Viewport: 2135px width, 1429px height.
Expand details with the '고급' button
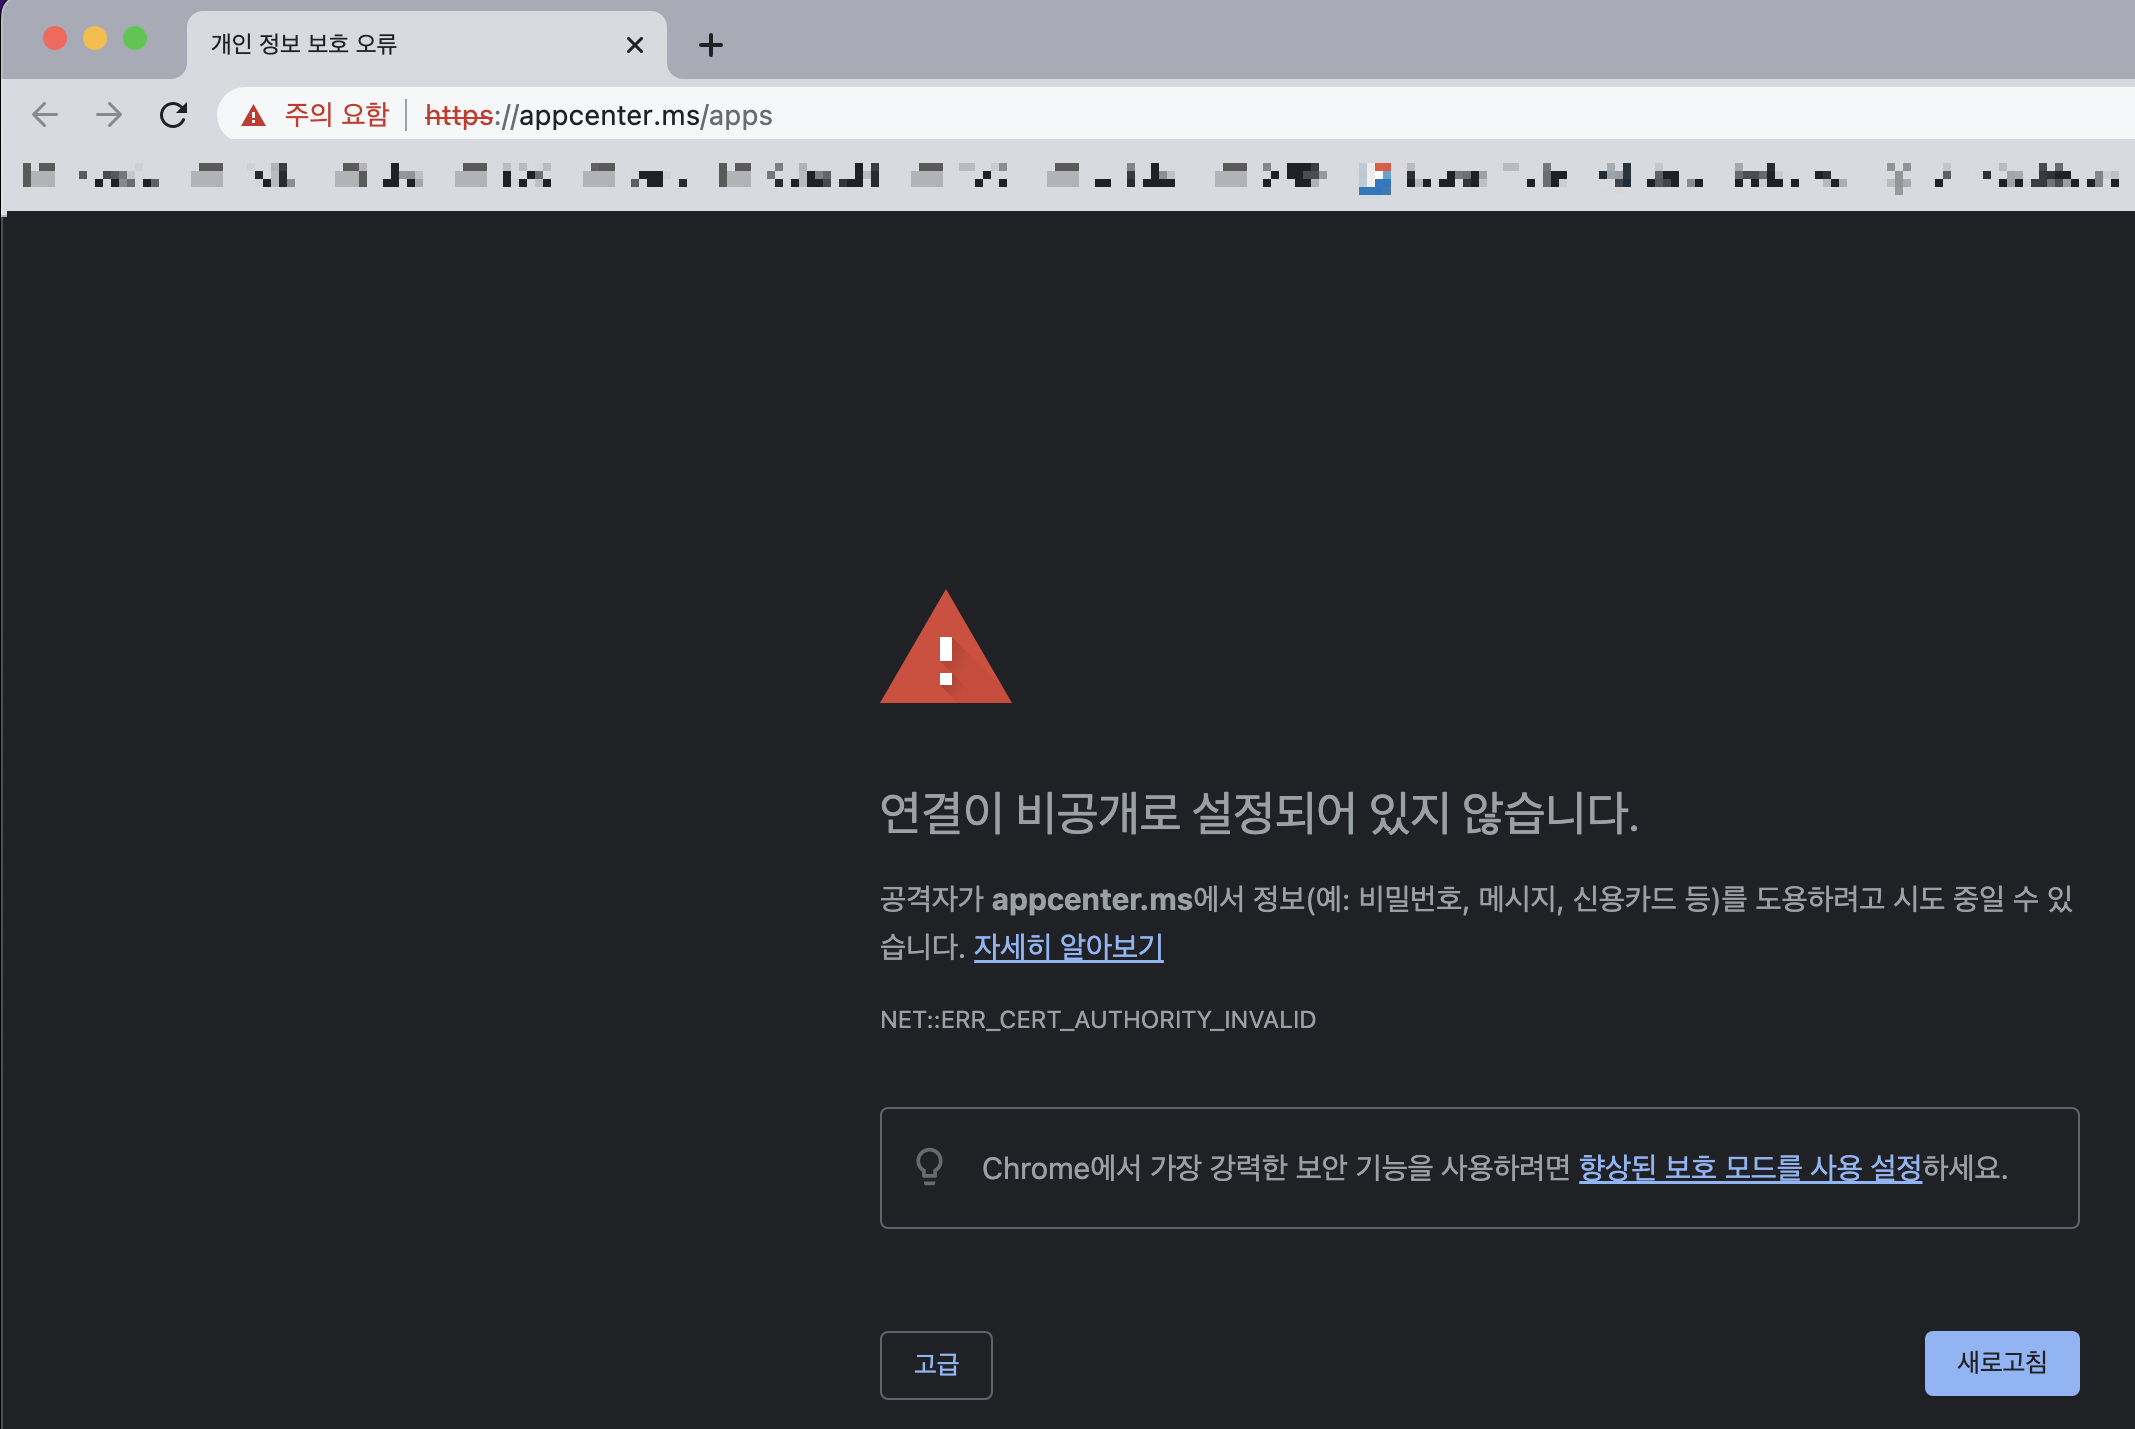pyautogui.click(x=935, y=1364)
